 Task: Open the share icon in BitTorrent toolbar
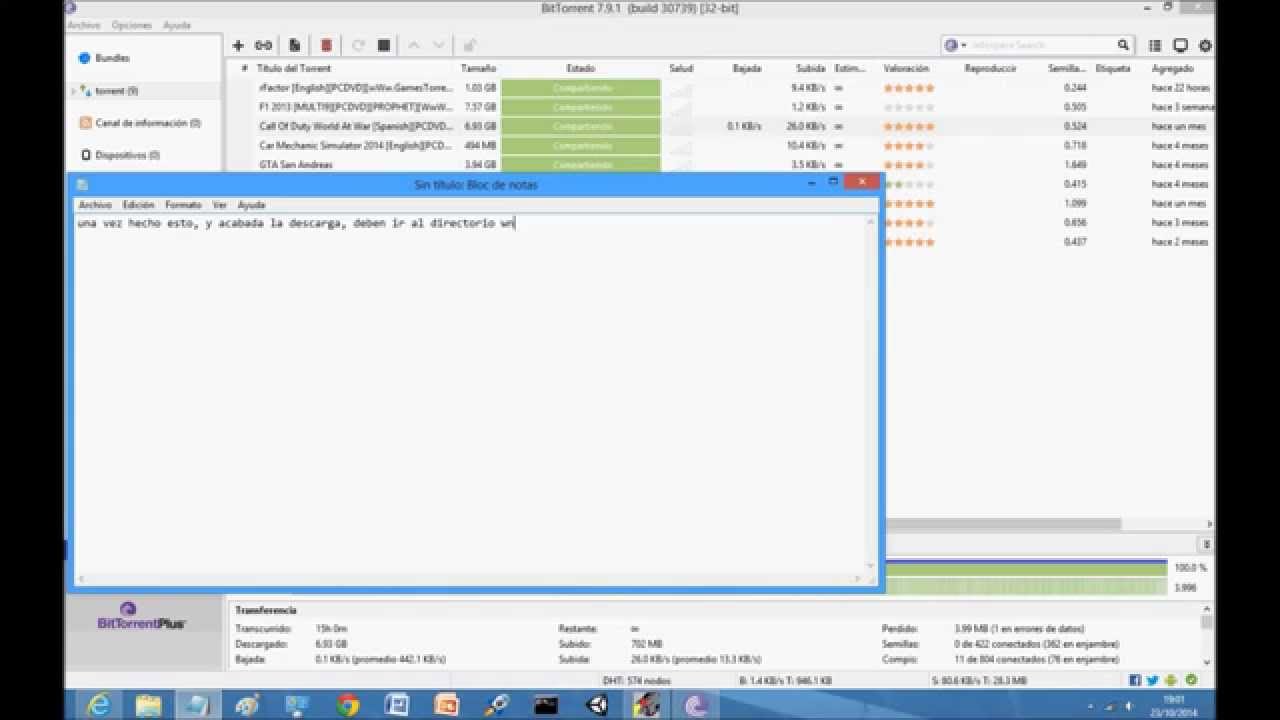tap(469, 45)
